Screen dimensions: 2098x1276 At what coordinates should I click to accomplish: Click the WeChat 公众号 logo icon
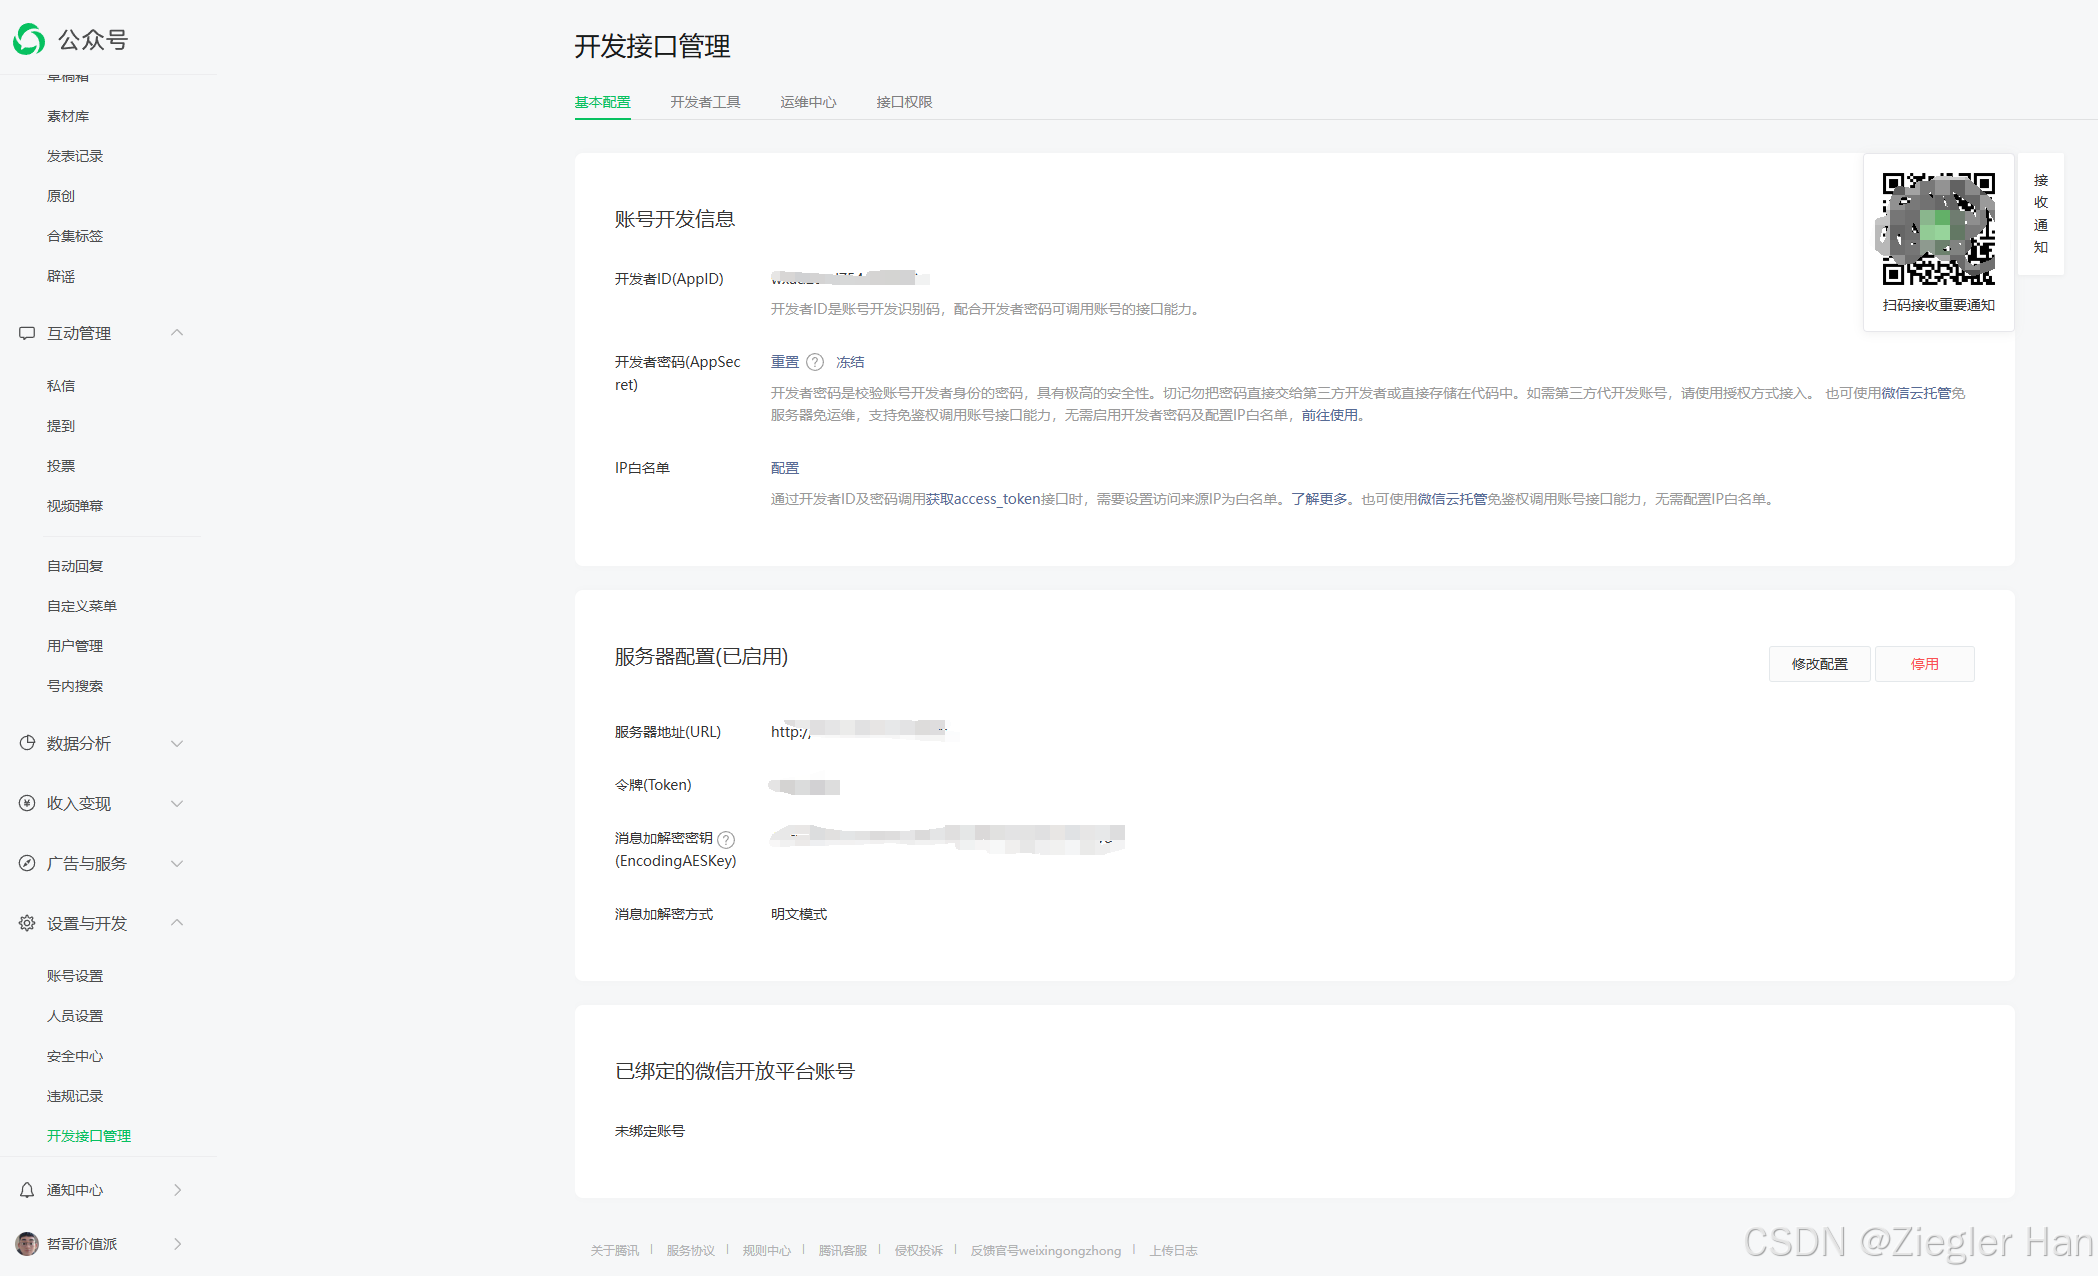point(29,39)
